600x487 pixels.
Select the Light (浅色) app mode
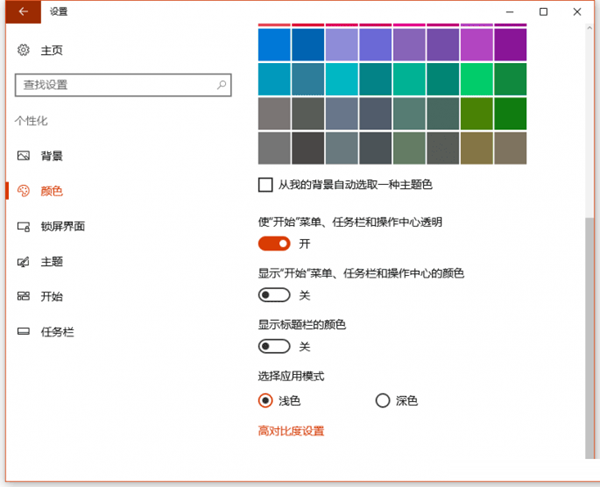[265, 400]
